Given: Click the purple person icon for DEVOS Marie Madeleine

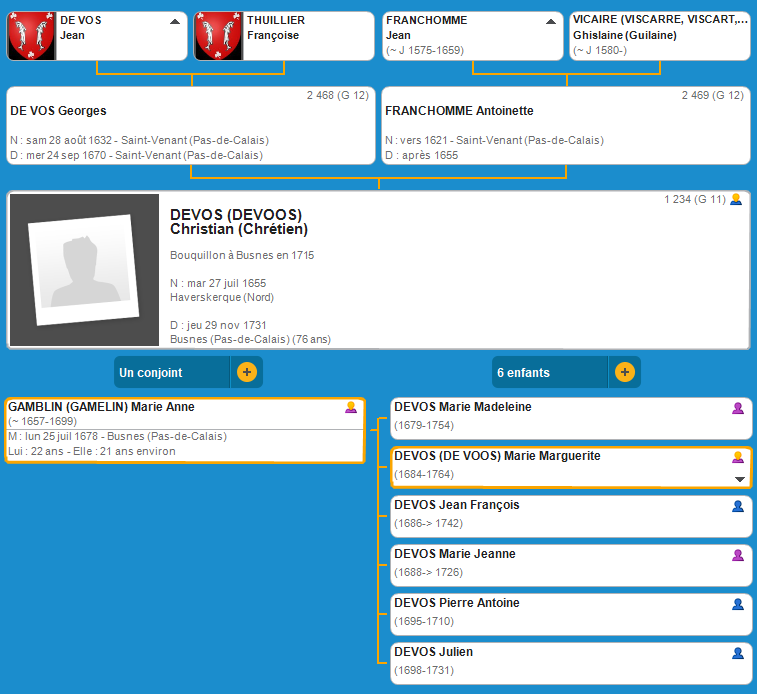Looking at the screenshot, I should (738, 408).
